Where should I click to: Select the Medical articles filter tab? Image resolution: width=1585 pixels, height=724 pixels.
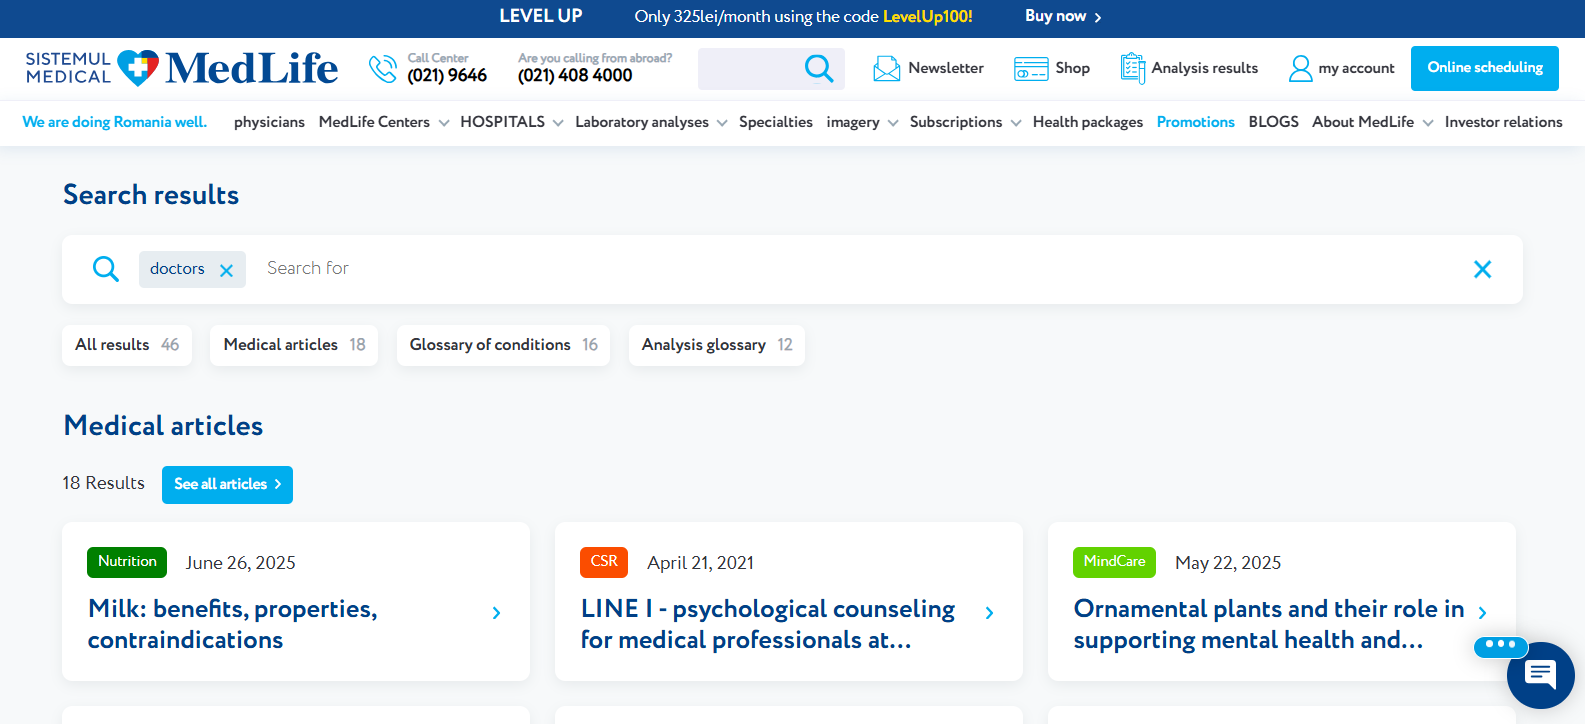click(294, 345)
